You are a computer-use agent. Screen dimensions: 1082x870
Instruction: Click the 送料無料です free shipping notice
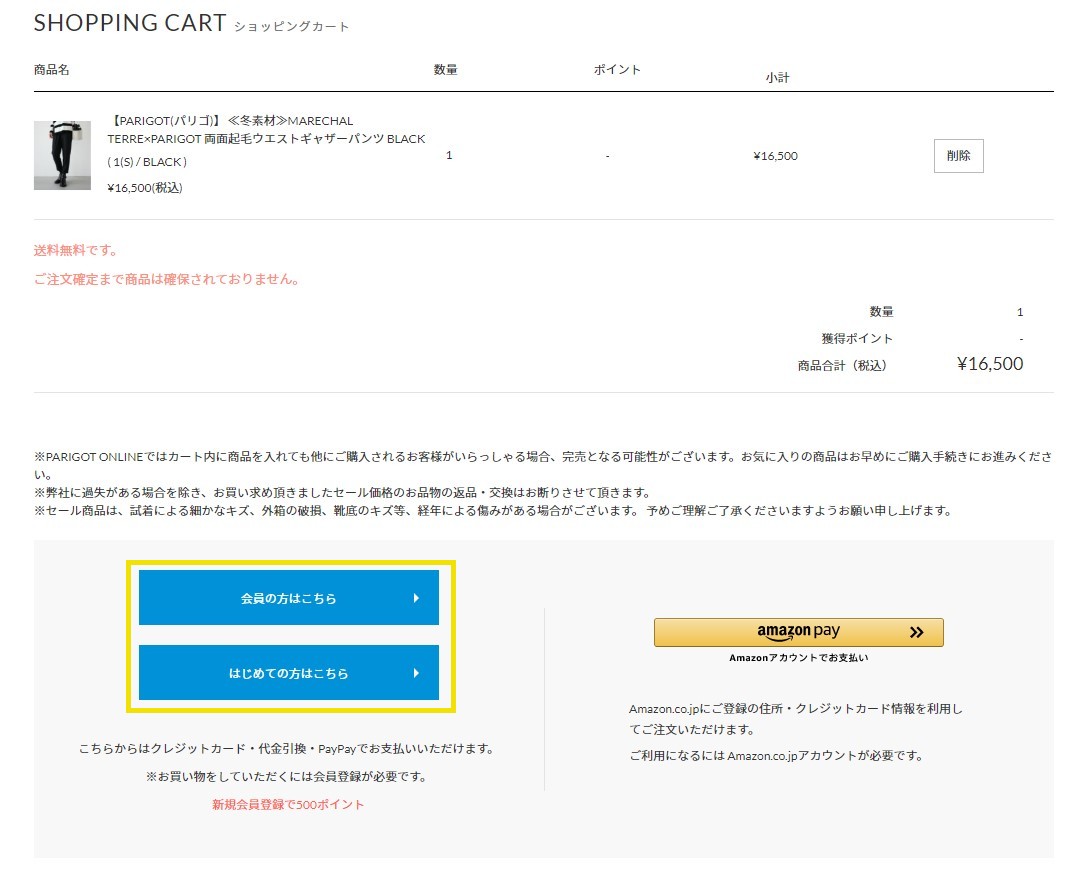pyautogui.click(x=75, y=250)
